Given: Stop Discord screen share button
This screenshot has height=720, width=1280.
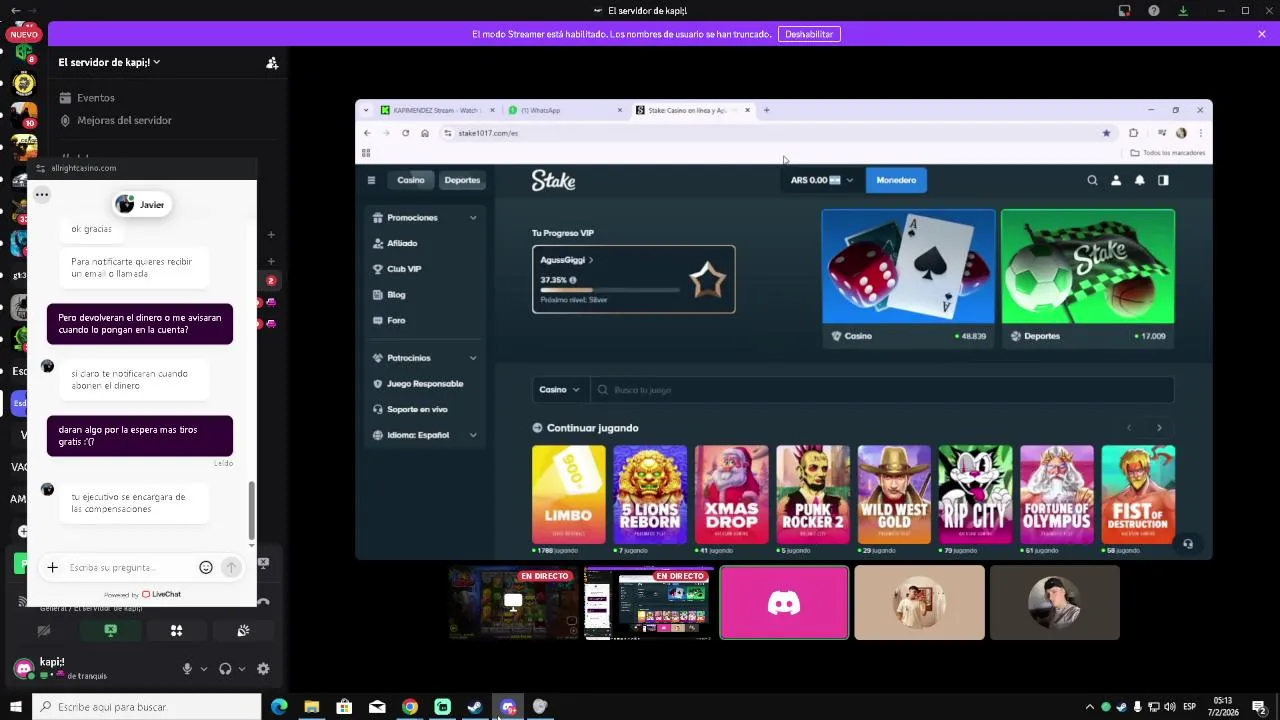Looking at the screenshot, I should pyautogui.click(x=110, y=630).
